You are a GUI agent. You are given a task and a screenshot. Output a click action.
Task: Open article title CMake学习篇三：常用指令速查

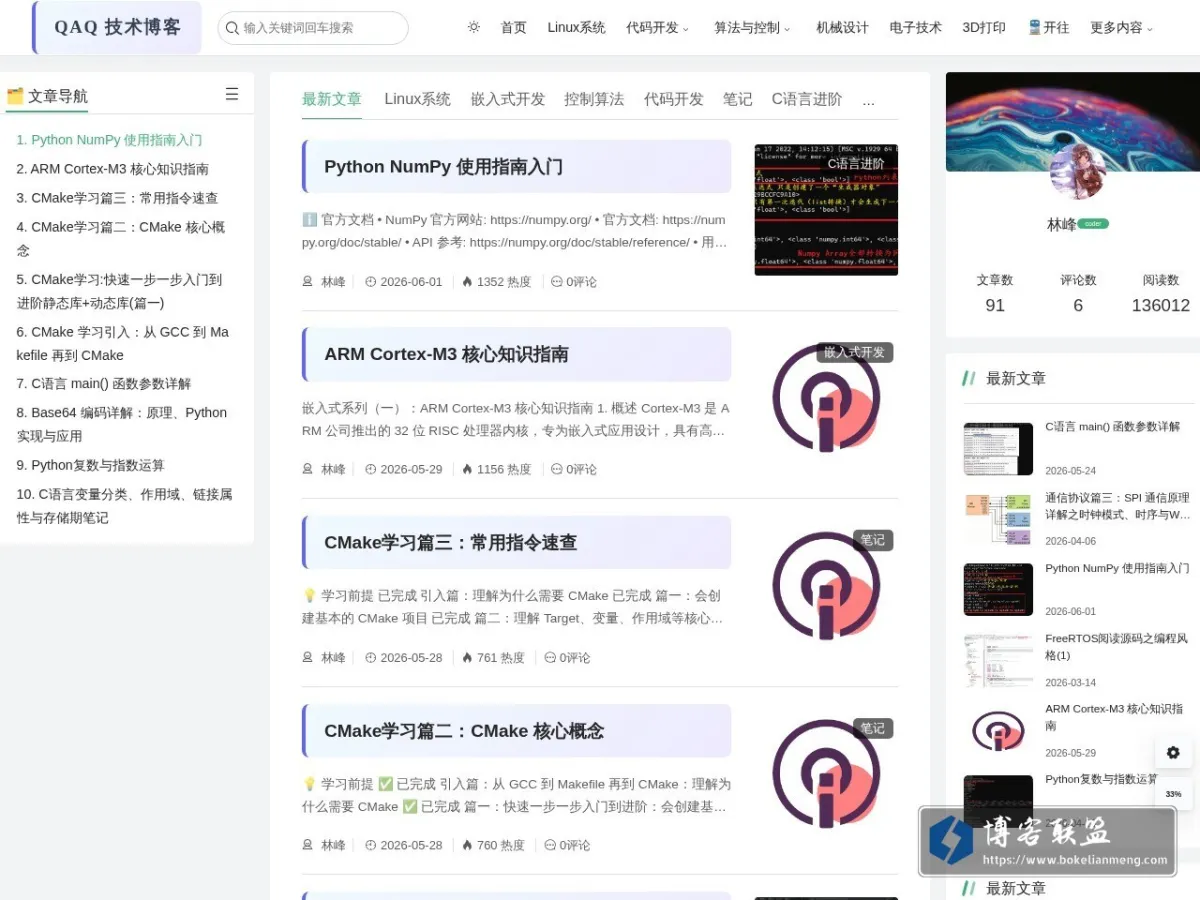click(450, 542)
